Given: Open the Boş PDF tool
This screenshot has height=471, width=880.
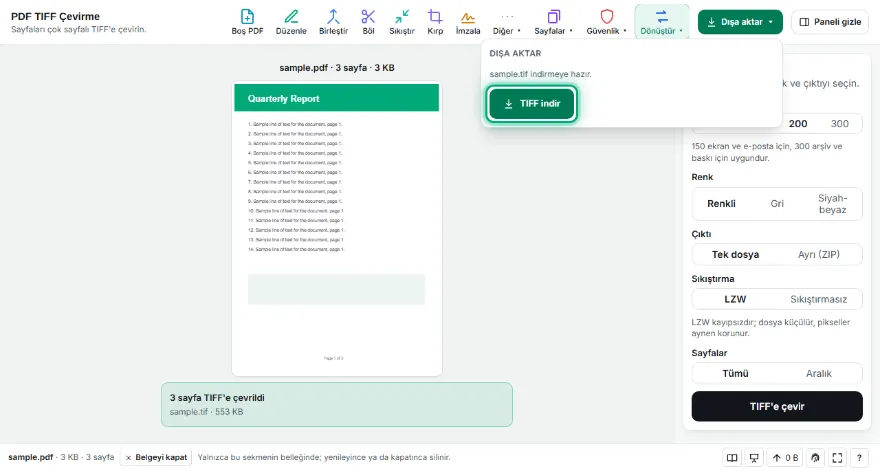Looking at the screenshot, I should (x=247, y=22).
